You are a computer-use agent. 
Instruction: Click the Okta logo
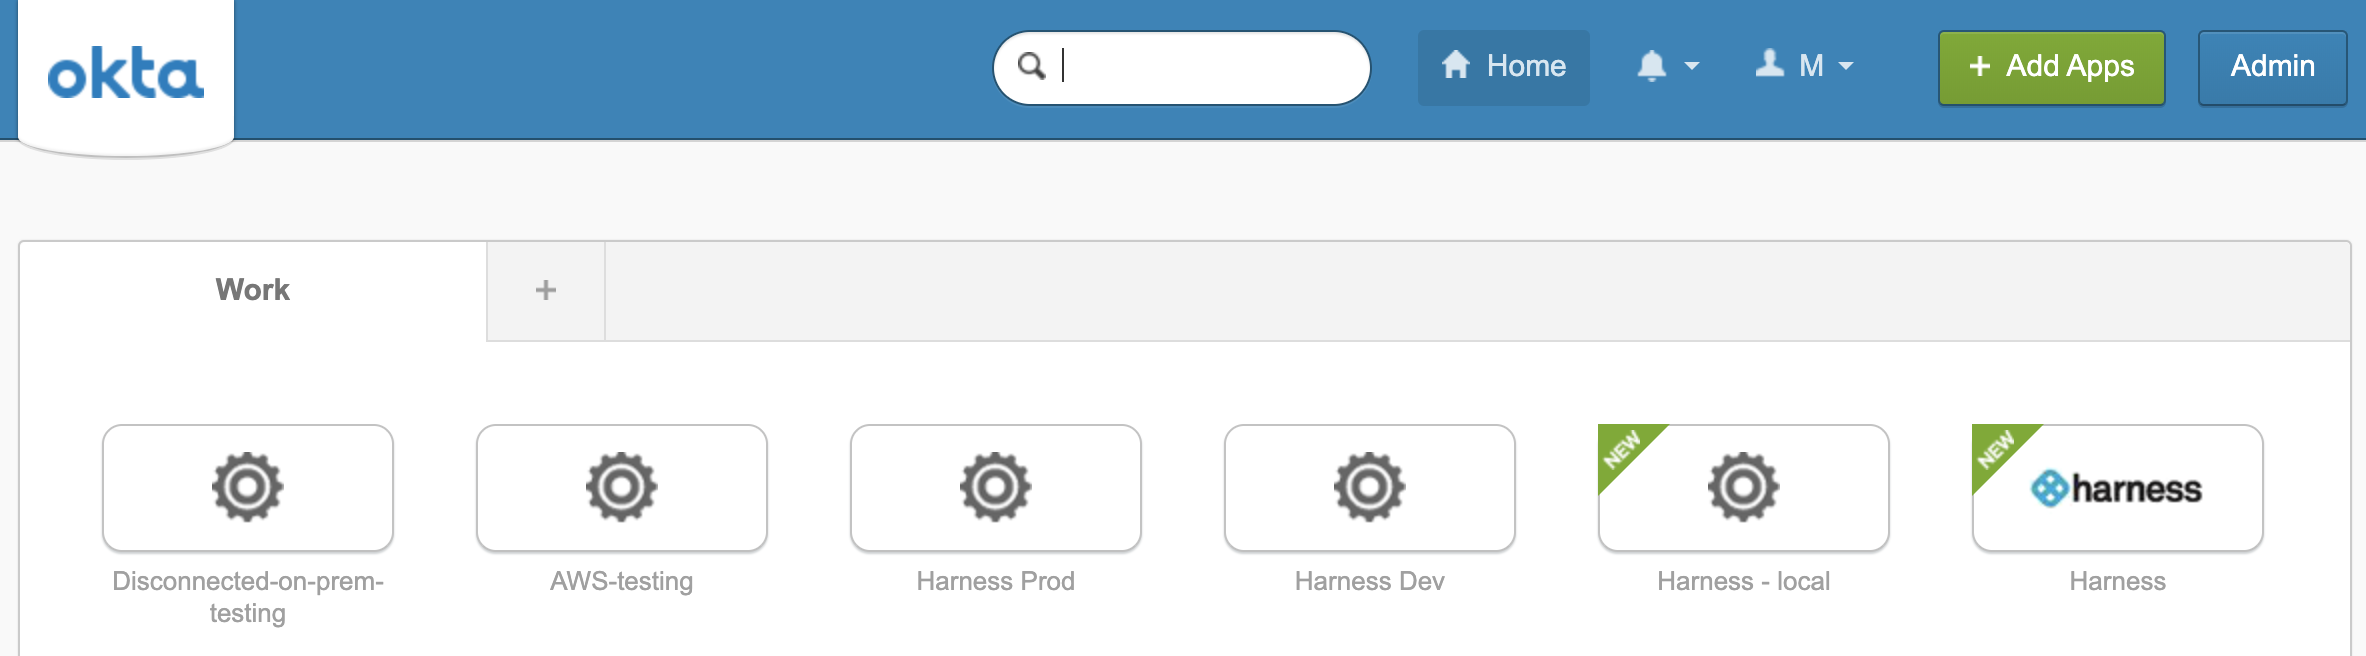pos(126,73)
